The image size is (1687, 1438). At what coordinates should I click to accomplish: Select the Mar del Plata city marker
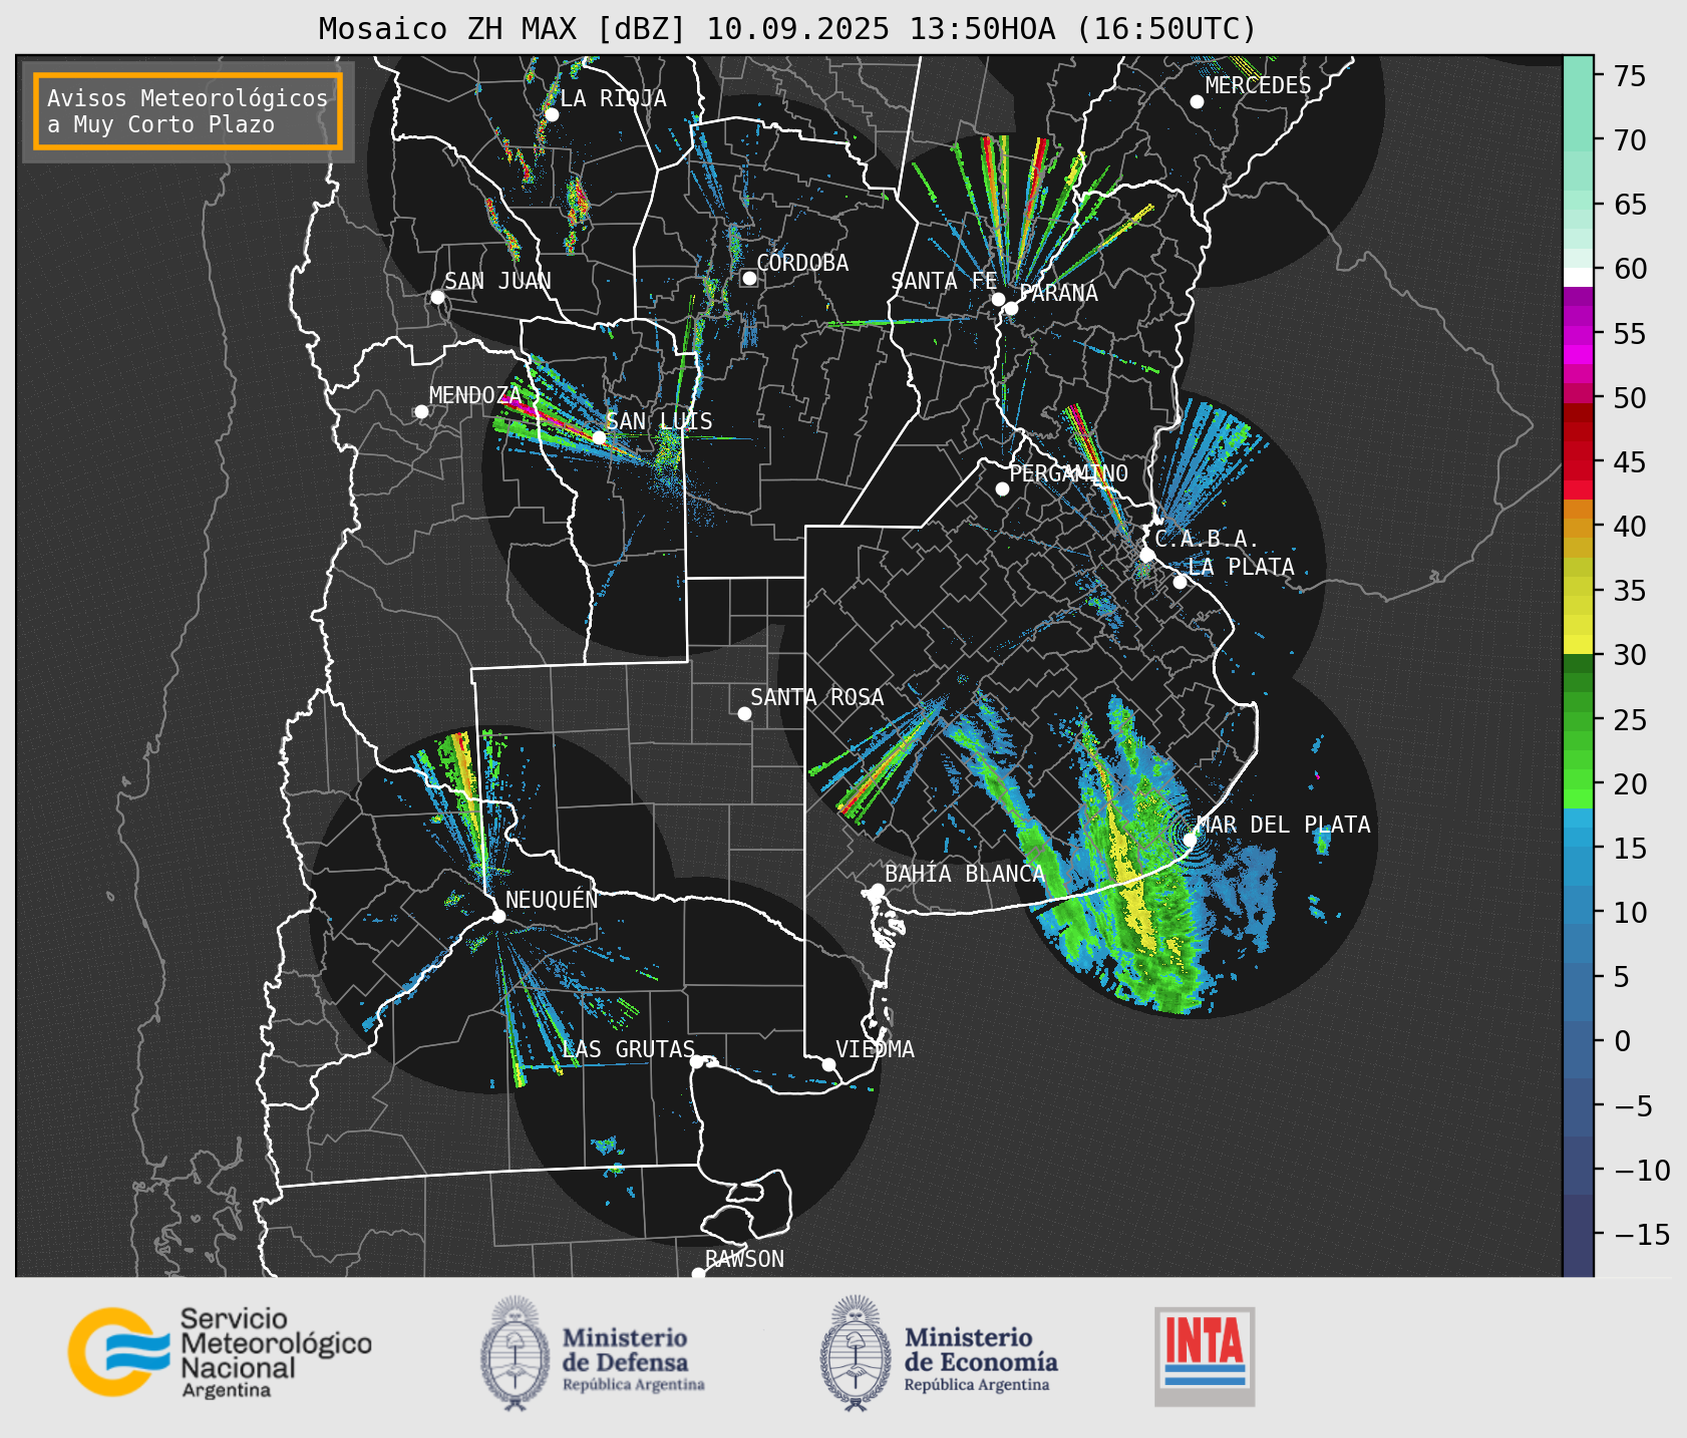1190,839
